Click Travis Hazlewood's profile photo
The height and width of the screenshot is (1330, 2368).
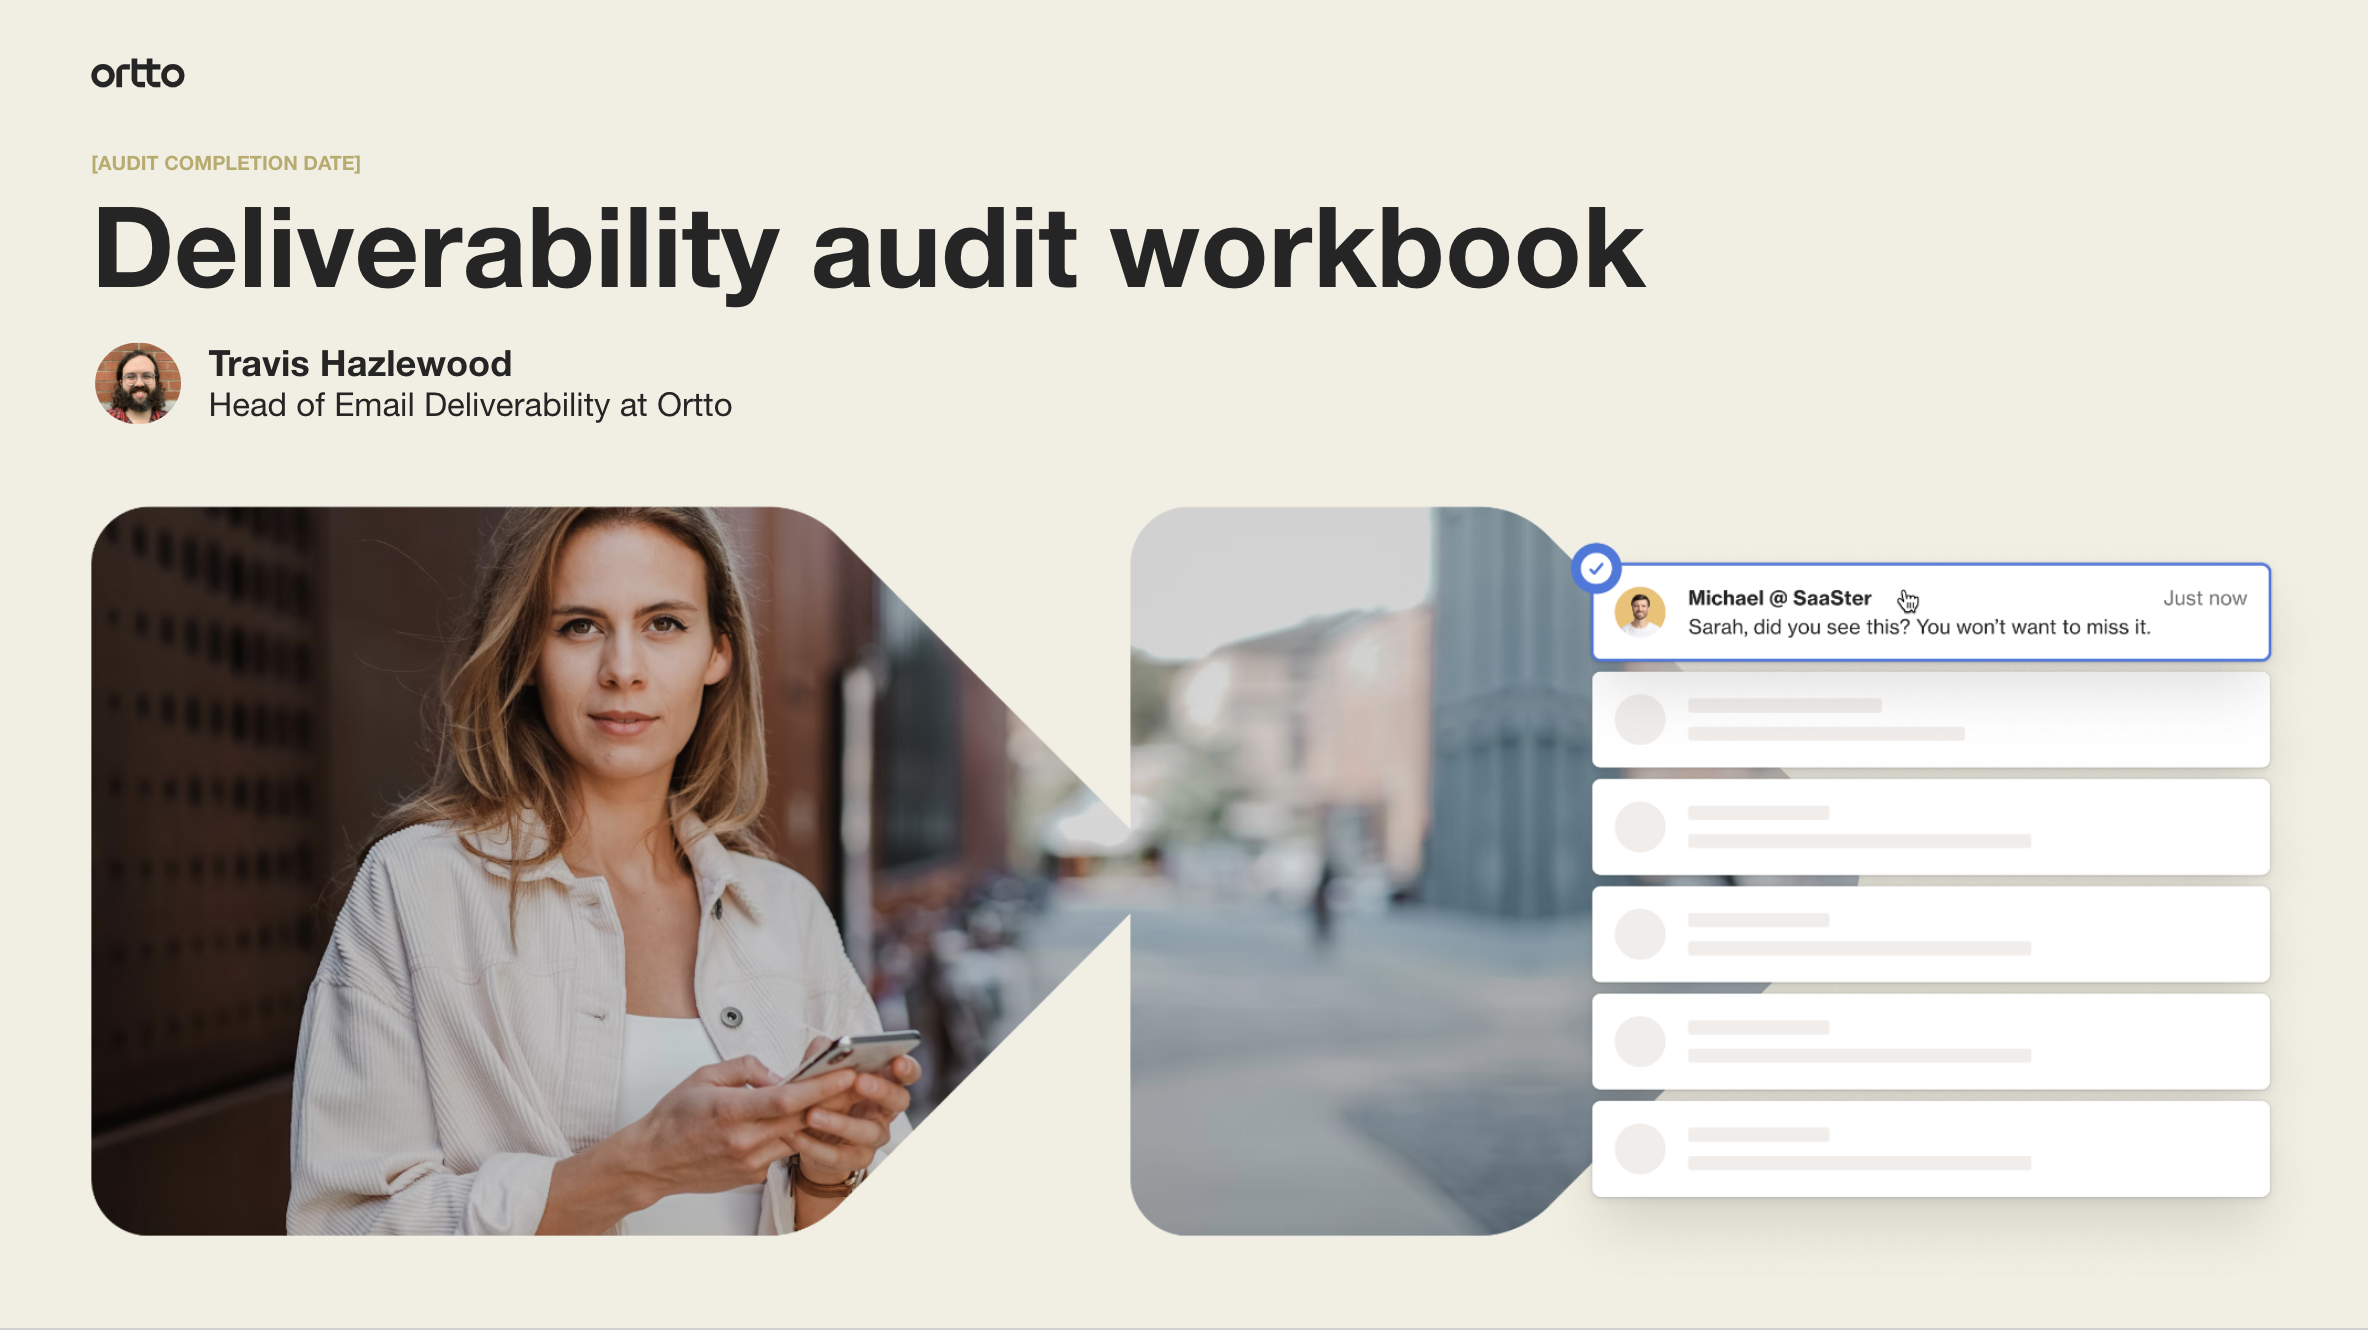click(x=138, y=384)
